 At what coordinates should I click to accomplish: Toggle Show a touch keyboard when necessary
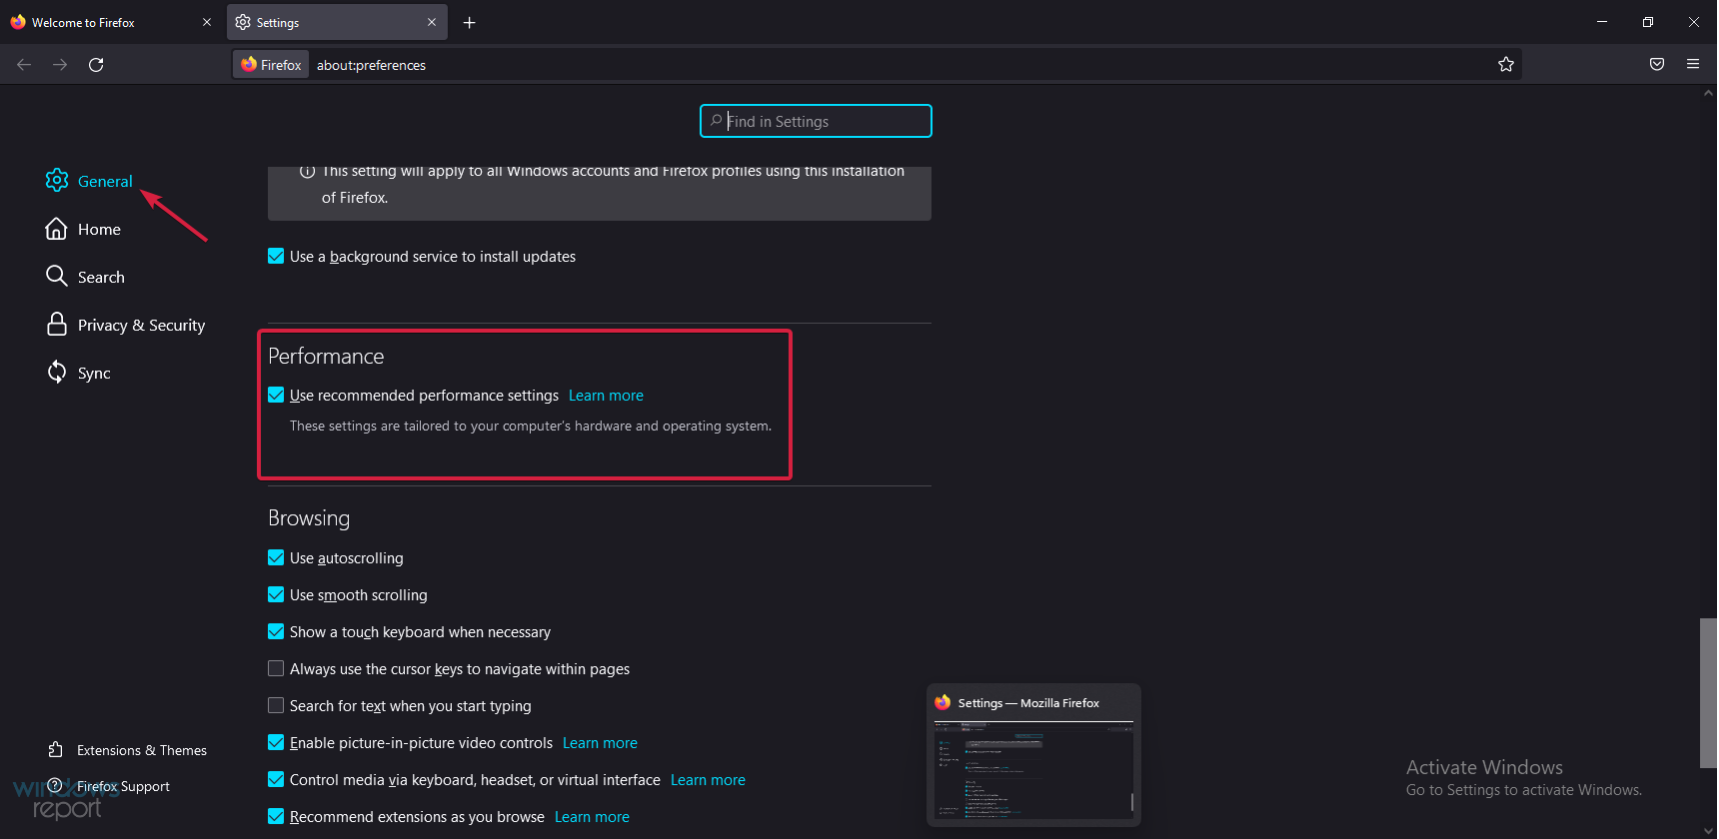(x=276, y=632)
